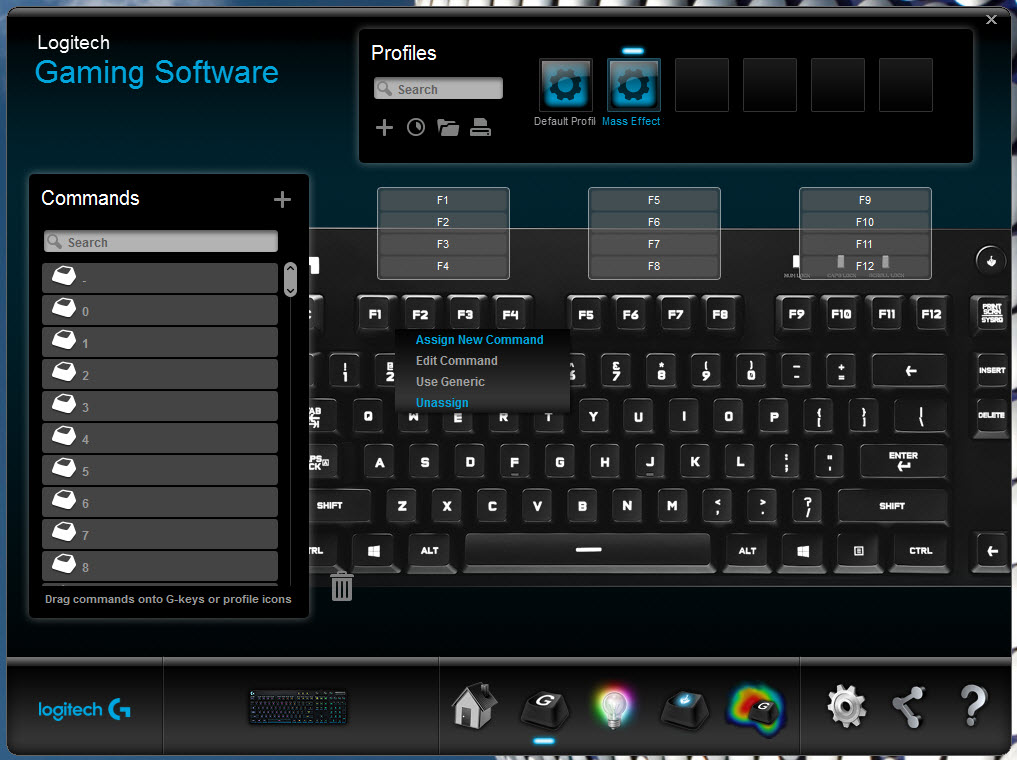
Task: Click the right Ctrl key on keyboard
Action: pos(920,551)
